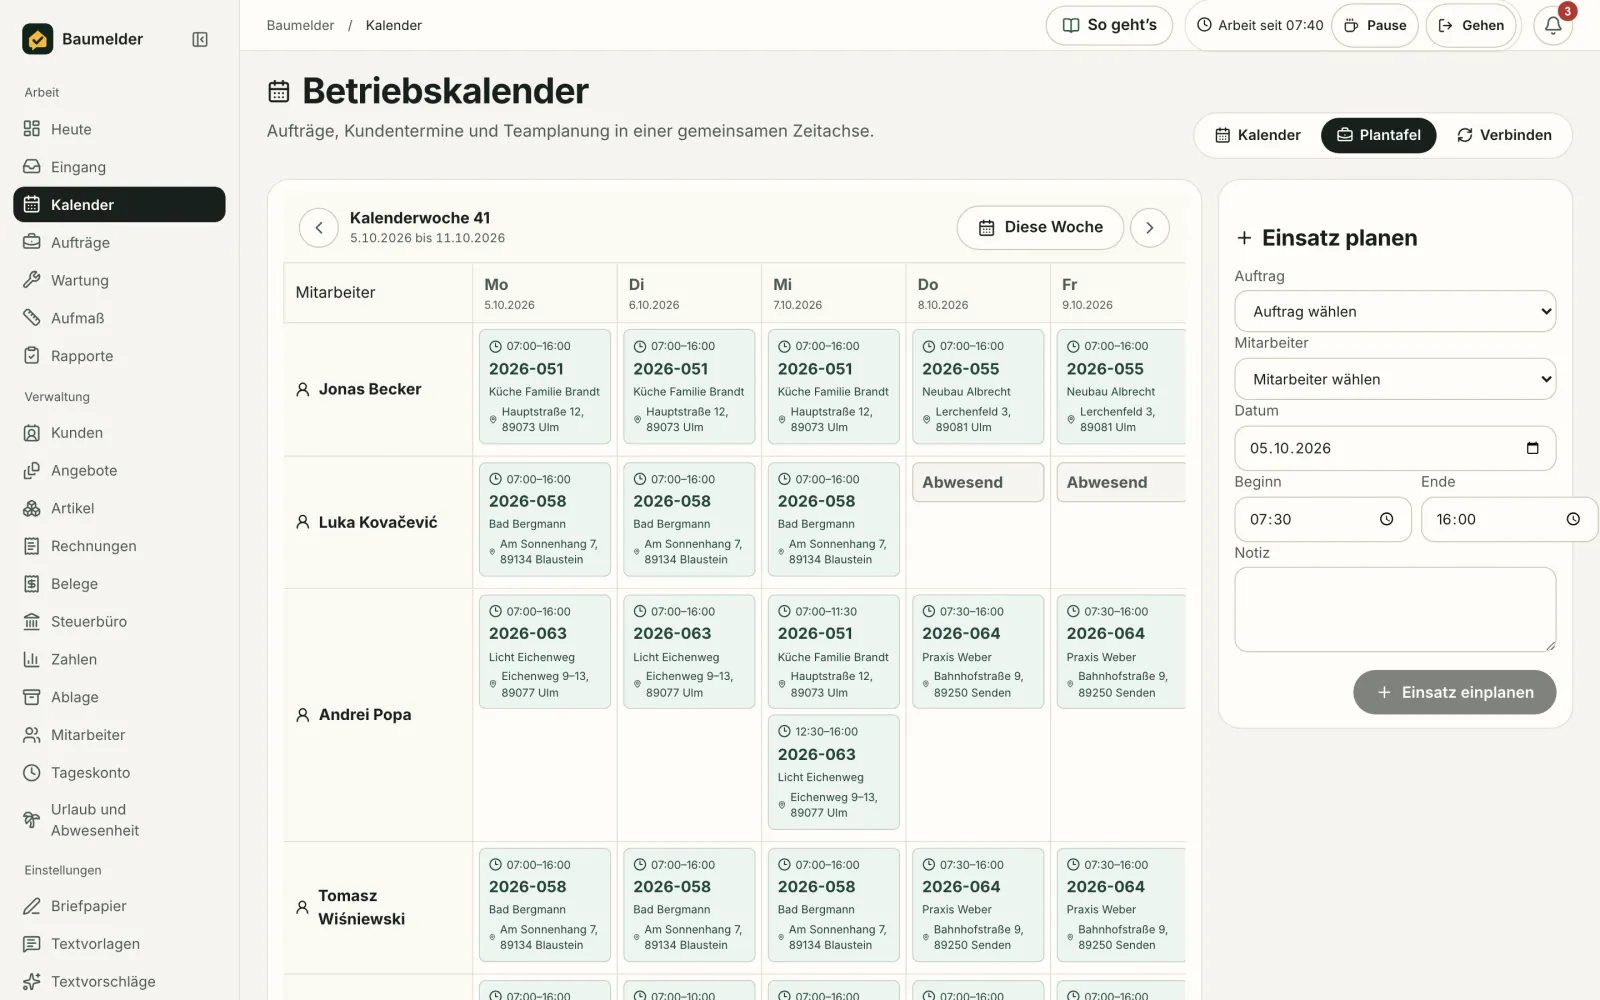This screenshot has height=1000, width=1600.
Task: Click the Baumelder breadcrumb link
Action: (300, 25)
